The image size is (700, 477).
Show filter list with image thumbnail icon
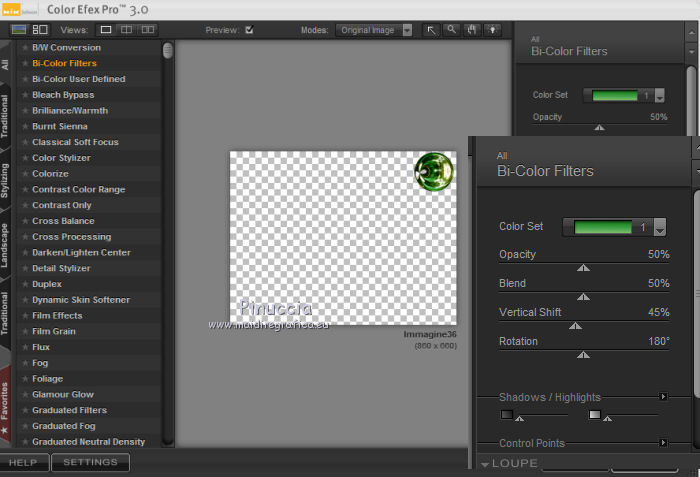pyautogui.click(x=19, y=30)
